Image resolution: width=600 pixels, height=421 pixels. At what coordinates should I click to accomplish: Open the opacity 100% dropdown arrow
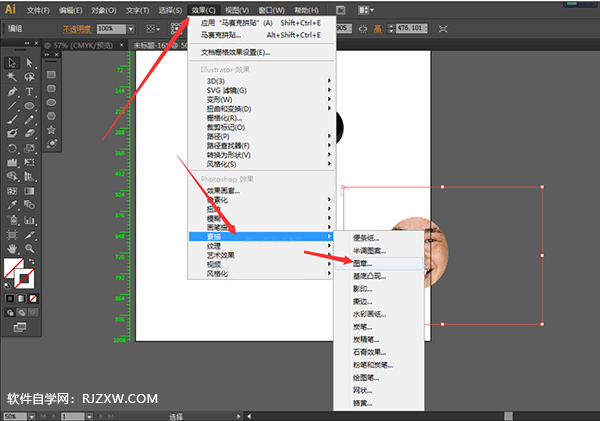(x=131, y=29)
